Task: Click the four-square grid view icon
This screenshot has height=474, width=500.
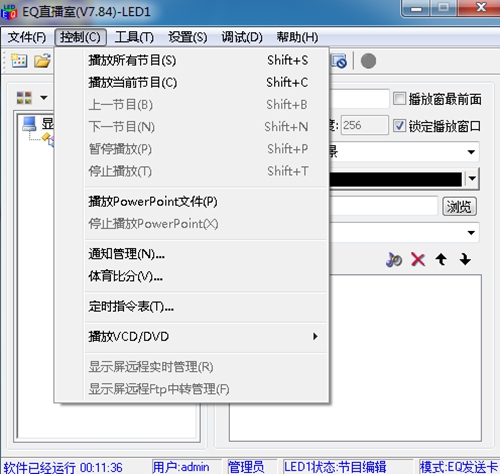Action: point(24,98)
